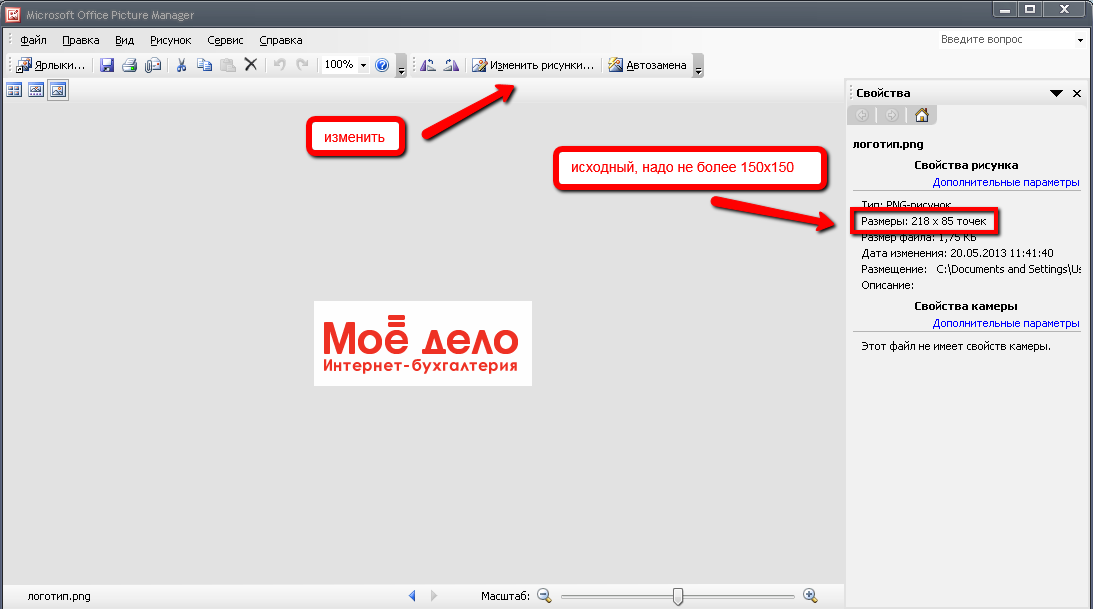Screen dimensions: 1093x609
Task: Open first Дополнительные параметры link under Свойства рисунка
Action: pos(1005,182)
